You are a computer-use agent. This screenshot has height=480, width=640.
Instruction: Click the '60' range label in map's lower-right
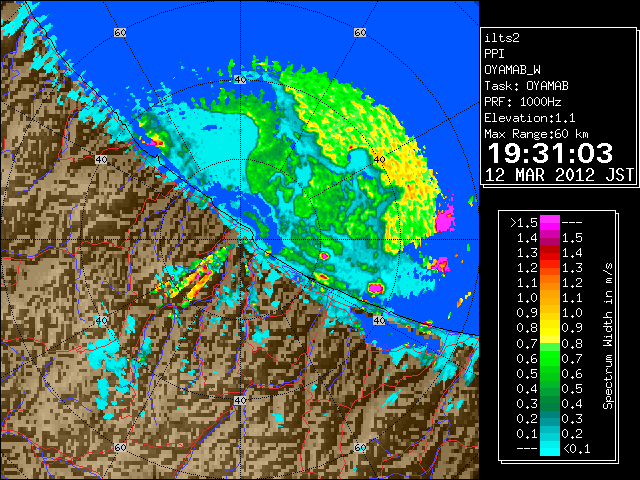point(360,447)
